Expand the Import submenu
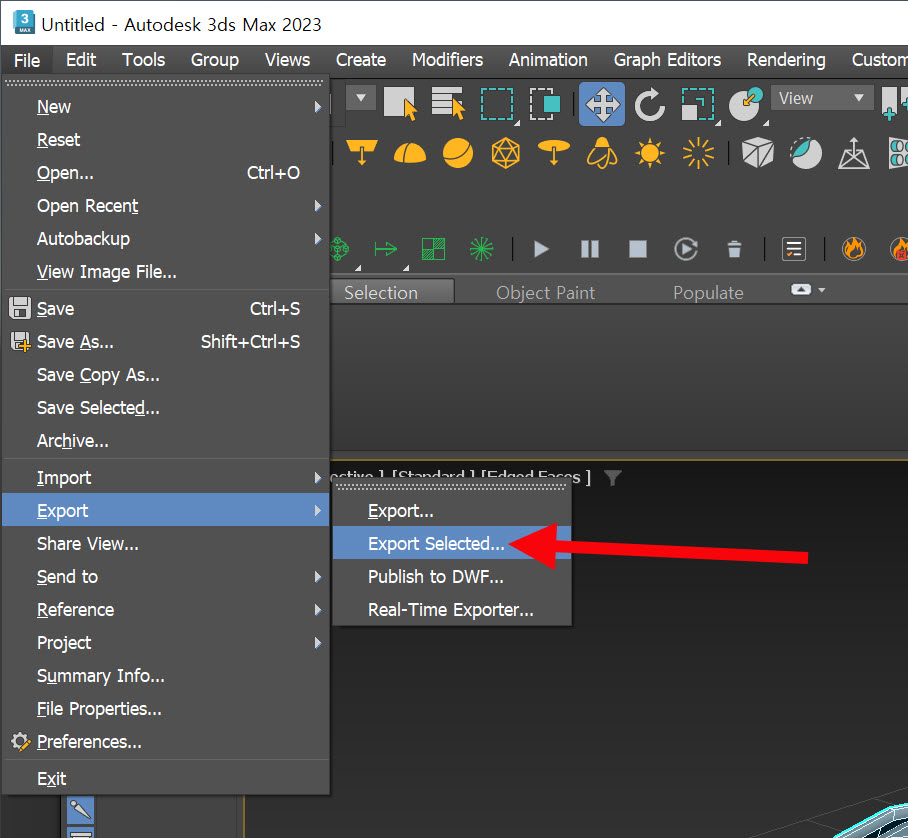This screenshot has width=908, height=838. (x=166, y=478)
